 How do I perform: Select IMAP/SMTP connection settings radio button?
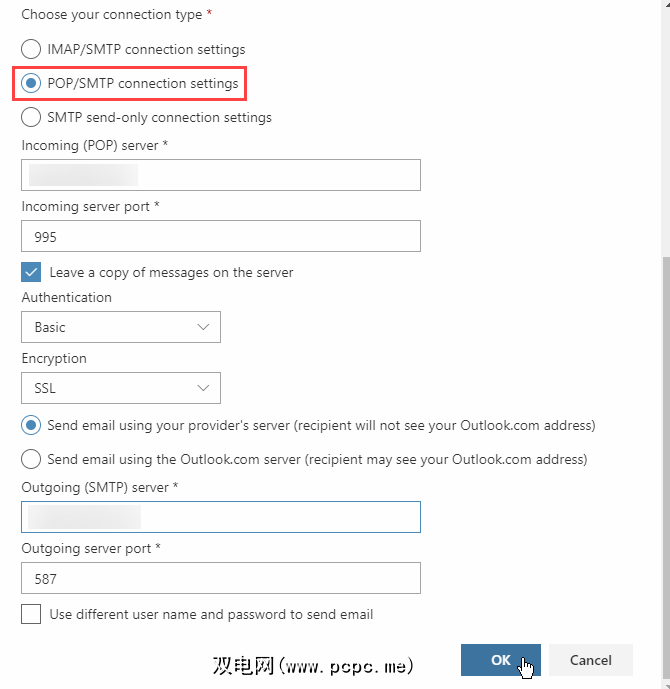coord(31,49)
